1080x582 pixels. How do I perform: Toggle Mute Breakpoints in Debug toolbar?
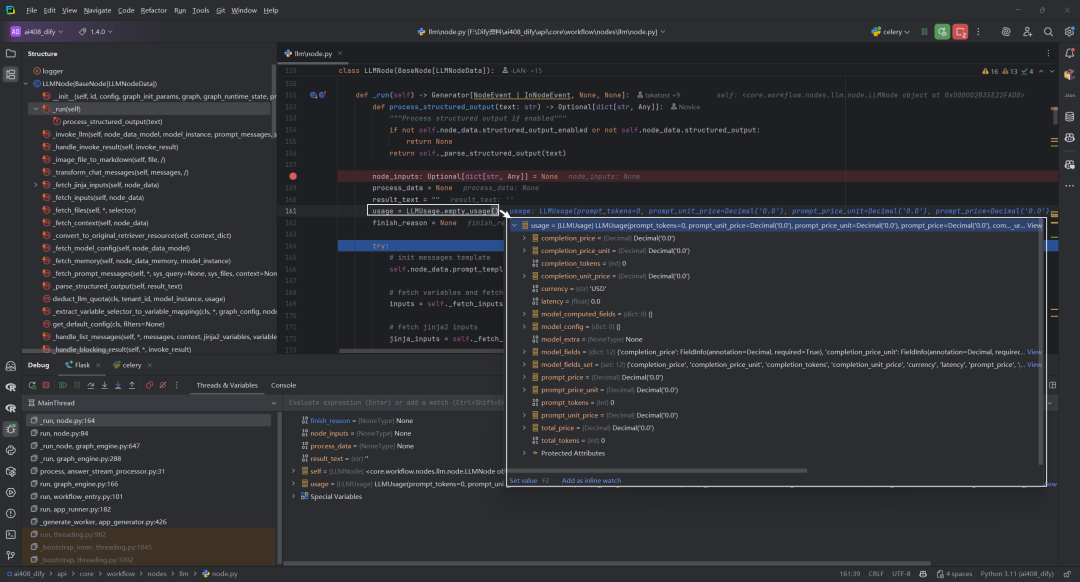point(163,385)
